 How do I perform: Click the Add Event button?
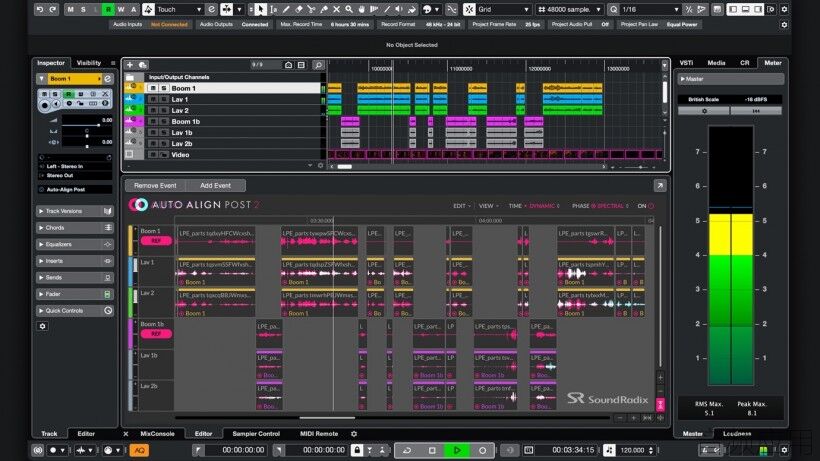(x=215, y=186)
